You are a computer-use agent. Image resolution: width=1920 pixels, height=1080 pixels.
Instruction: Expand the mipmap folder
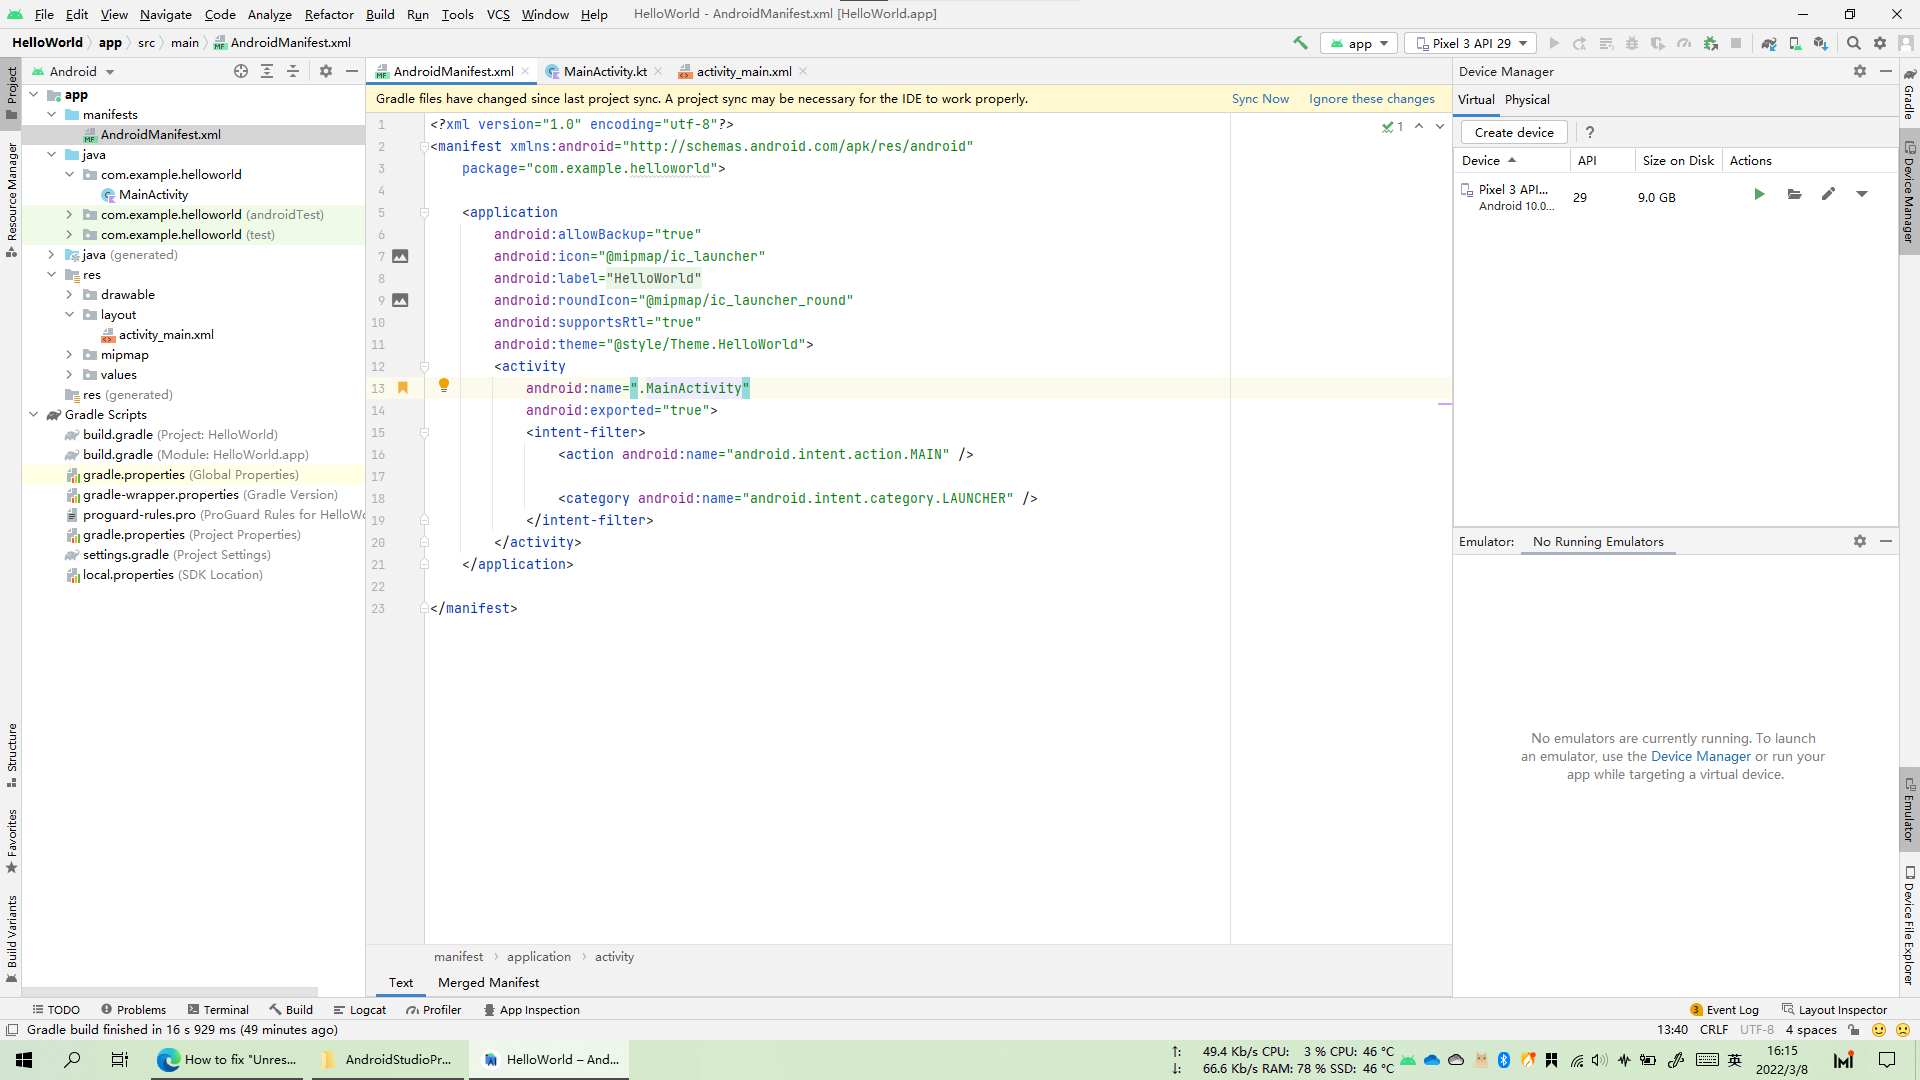point(69,354)
